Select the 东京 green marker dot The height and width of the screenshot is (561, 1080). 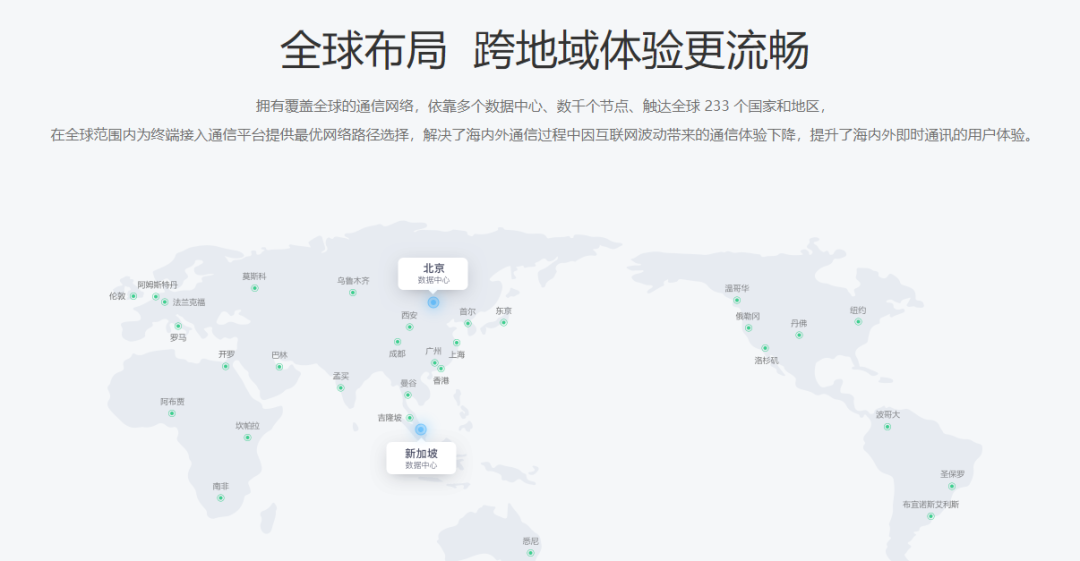pos(503,323)
